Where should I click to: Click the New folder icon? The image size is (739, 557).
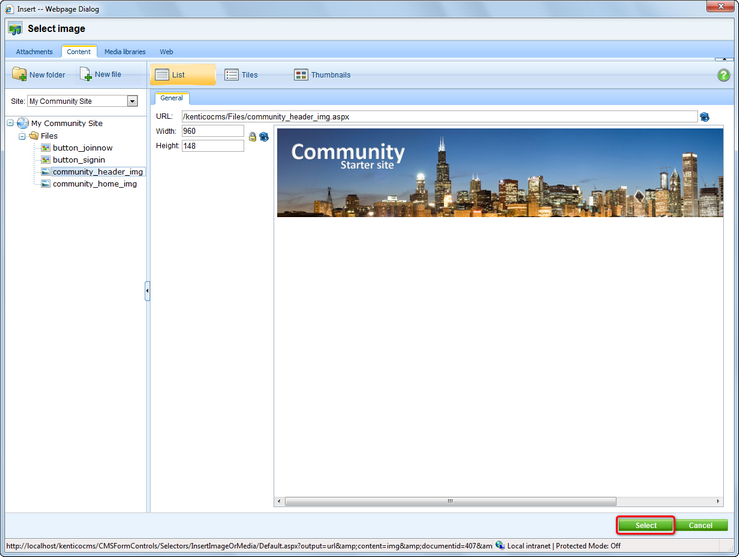(19, 74)
